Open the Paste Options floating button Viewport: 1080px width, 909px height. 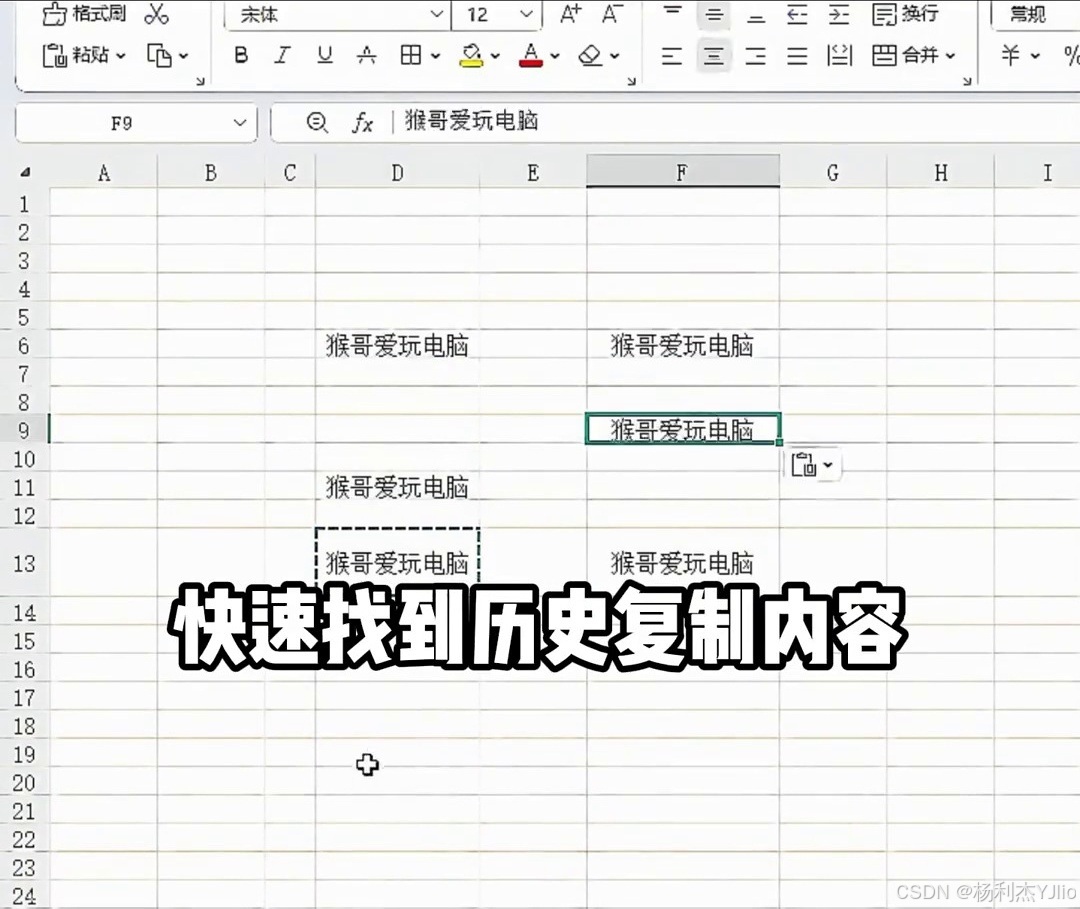[x=812, y=465]
